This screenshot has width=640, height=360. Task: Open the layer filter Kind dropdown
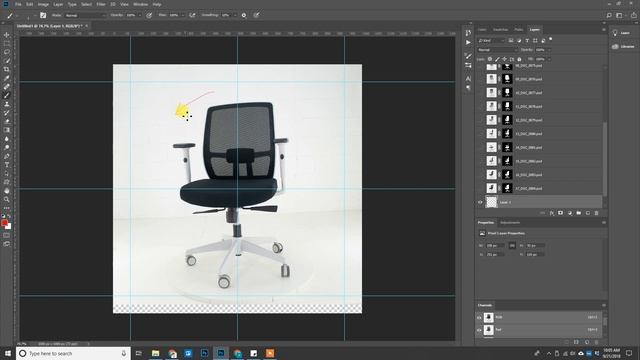point(491,40)
